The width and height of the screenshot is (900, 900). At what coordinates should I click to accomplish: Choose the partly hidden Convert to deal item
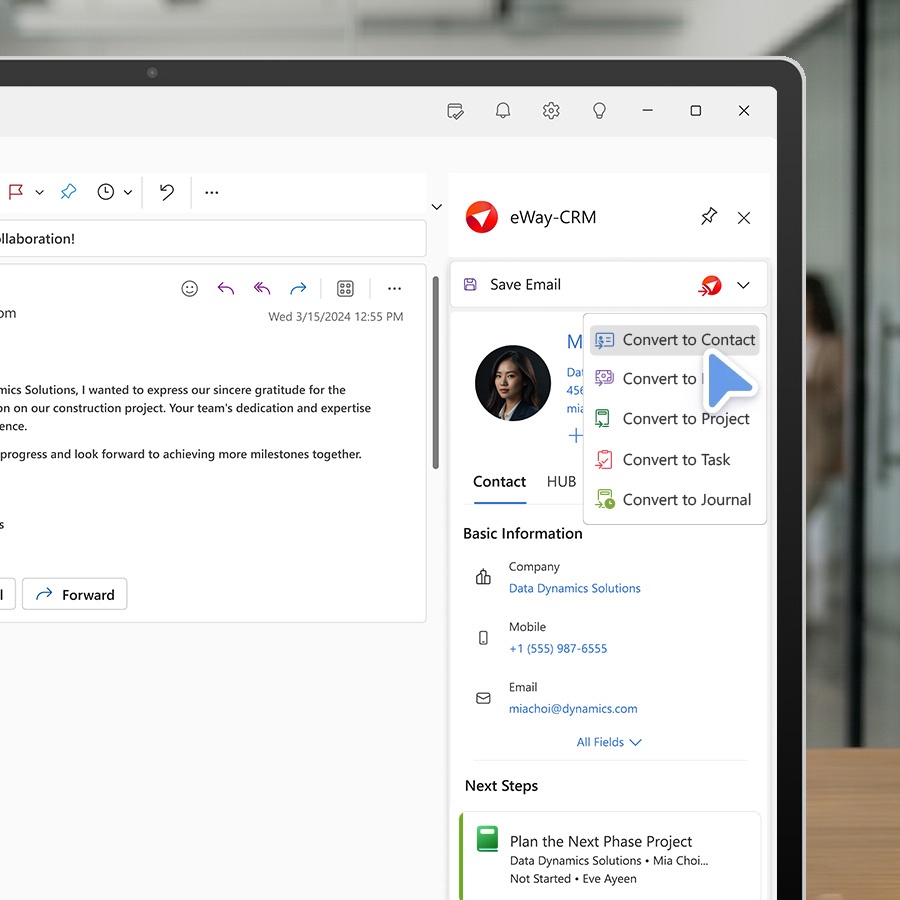[649, 379]
